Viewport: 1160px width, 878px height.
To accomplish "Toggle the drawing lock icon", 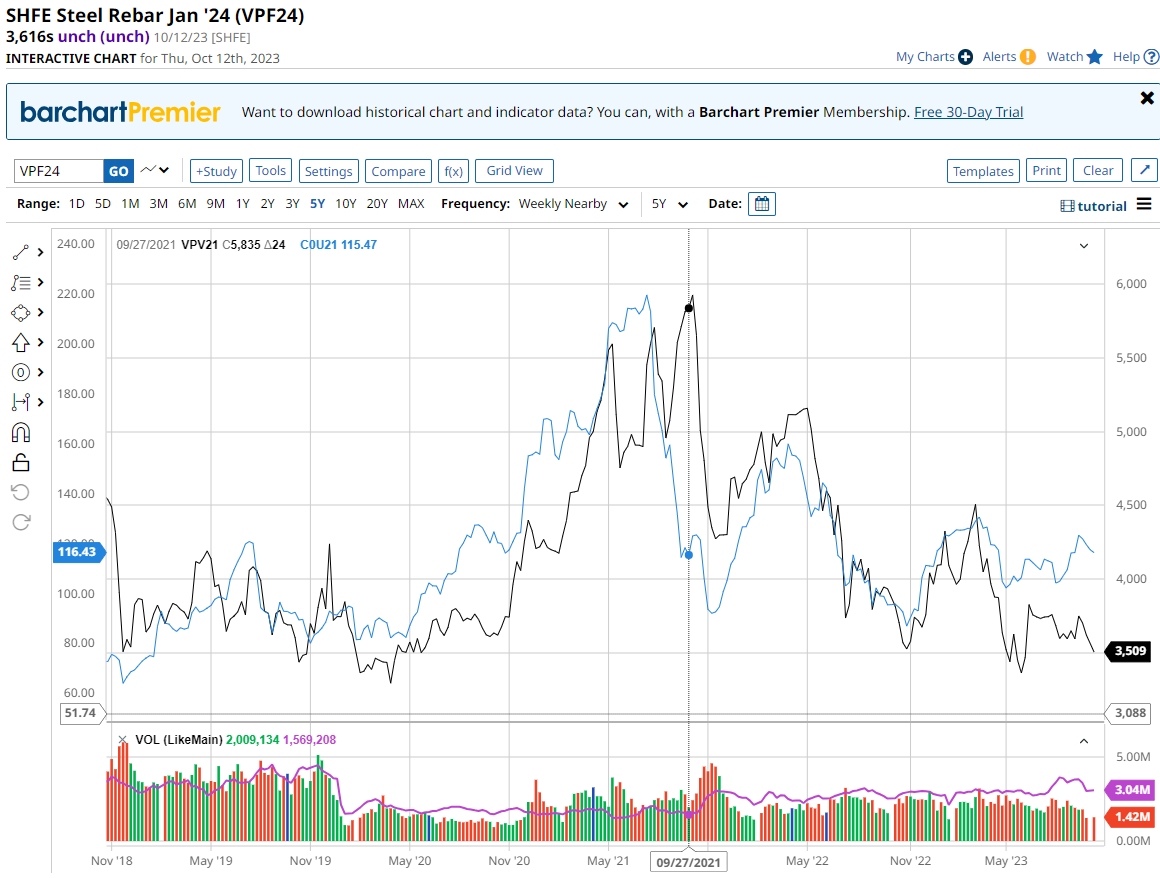I will 21,462.
